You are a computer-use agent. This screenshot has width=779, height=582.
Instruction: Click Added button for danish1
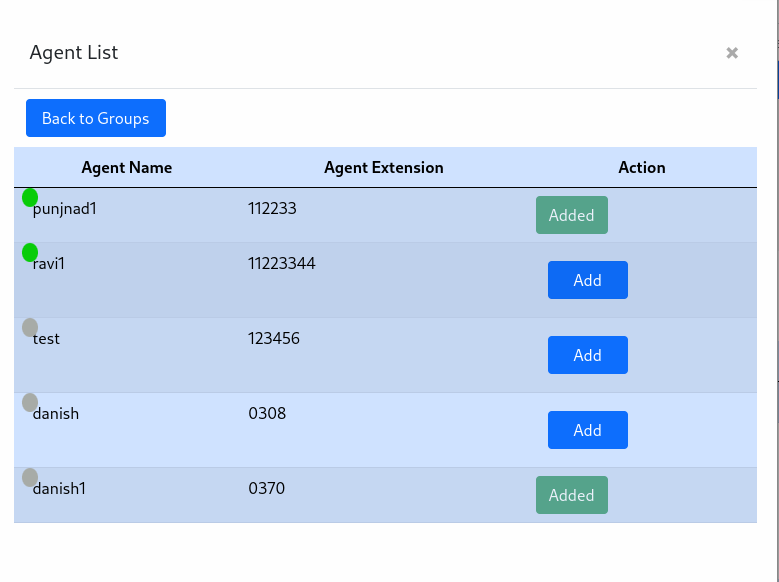coord(571,495)
